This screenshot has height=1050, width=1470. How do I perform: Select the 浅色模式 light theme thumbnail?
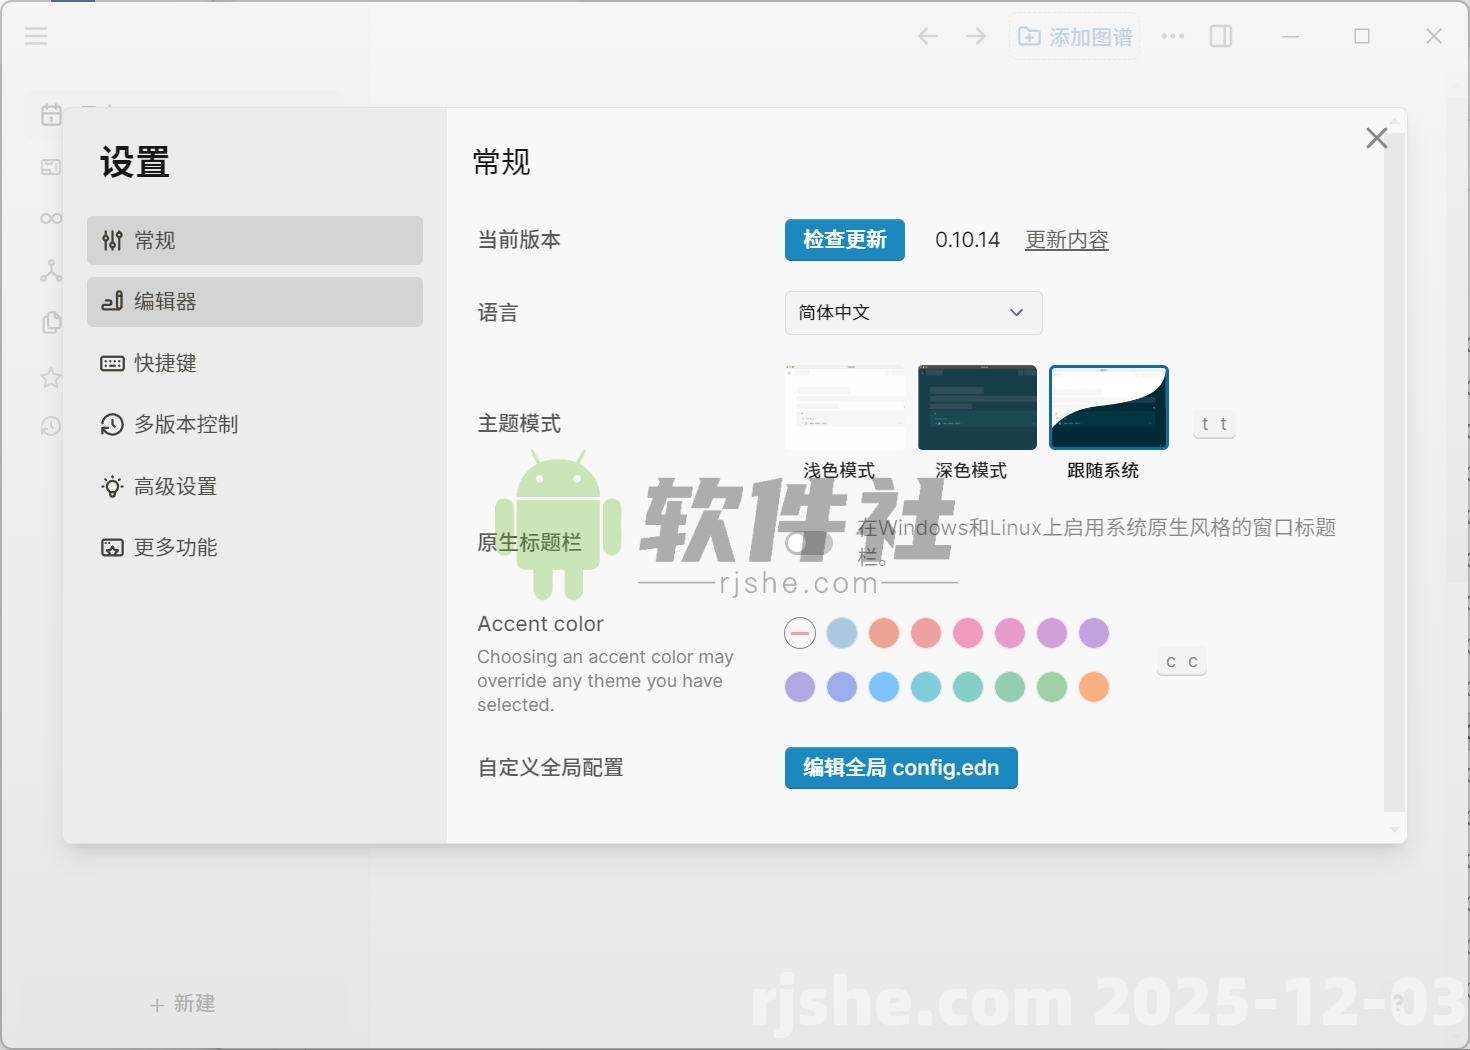click(x=844, y=407)
